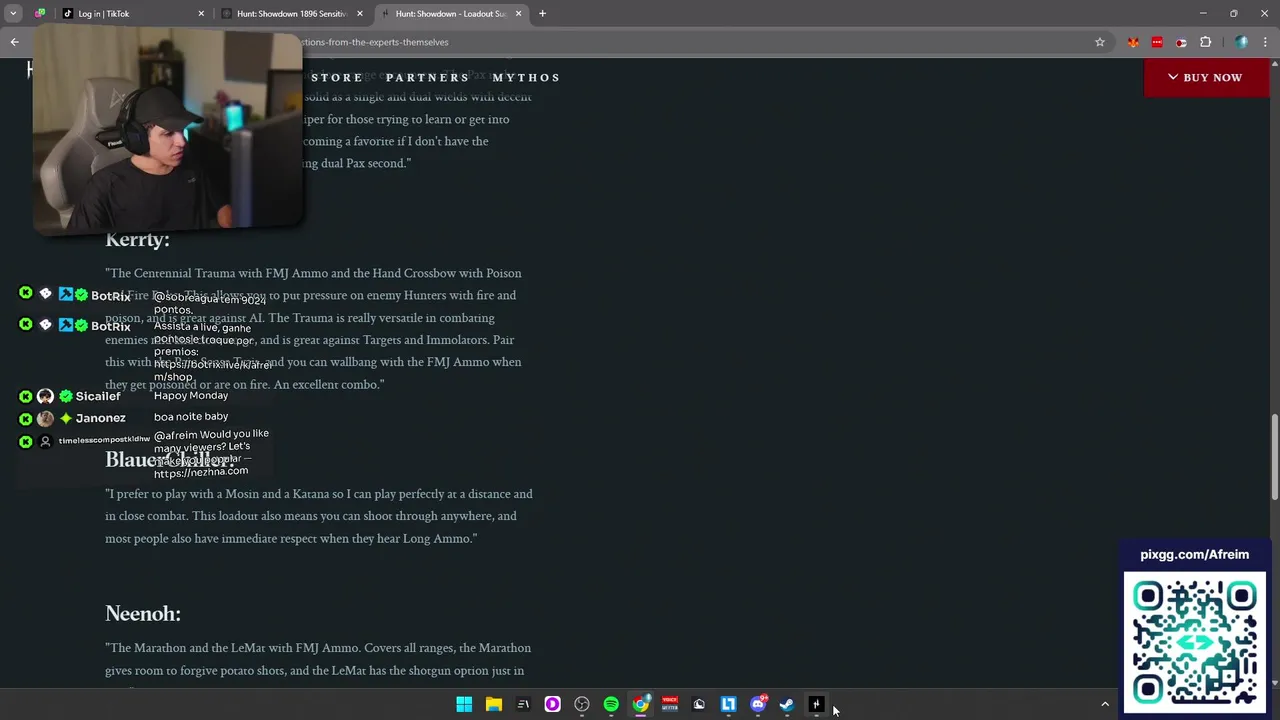Open the black taskbar app beside Steam
The image size is (1280, 720).
pos(816,705)
